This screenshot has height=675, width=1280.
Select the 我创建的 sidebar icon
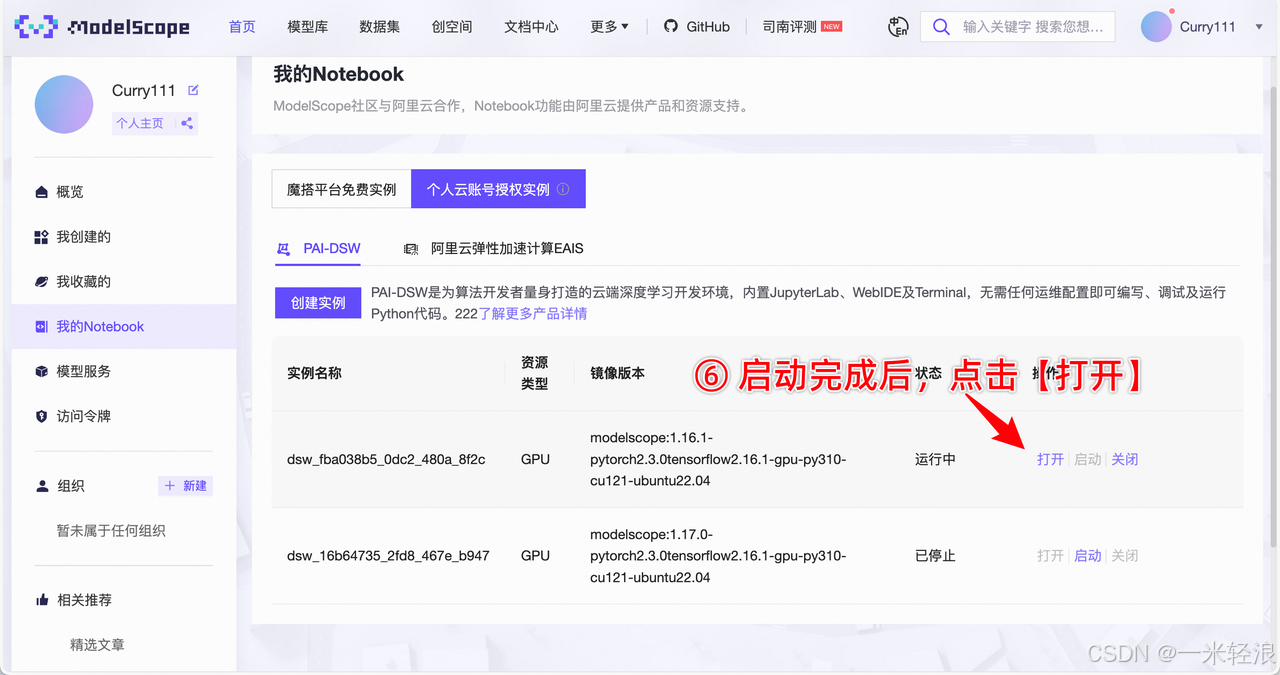tap(41, 236)
